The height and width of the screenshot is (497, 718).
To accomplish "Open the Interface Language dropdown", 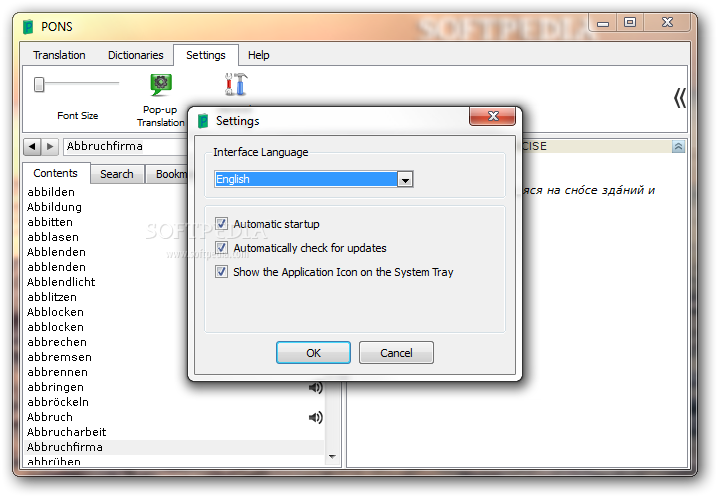I will pos(405,179).
